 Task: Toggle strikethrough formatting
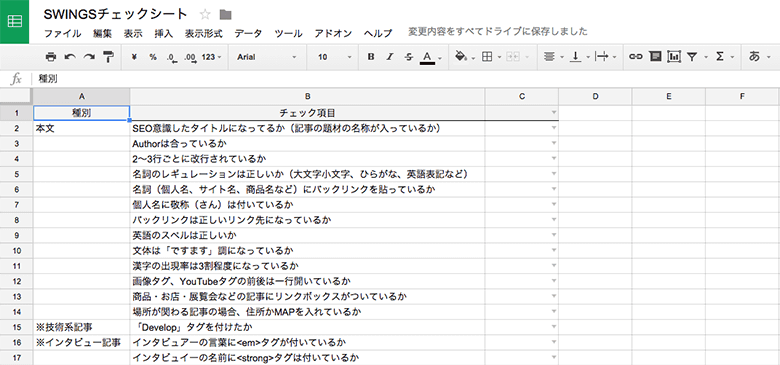[x=409, y=57]
